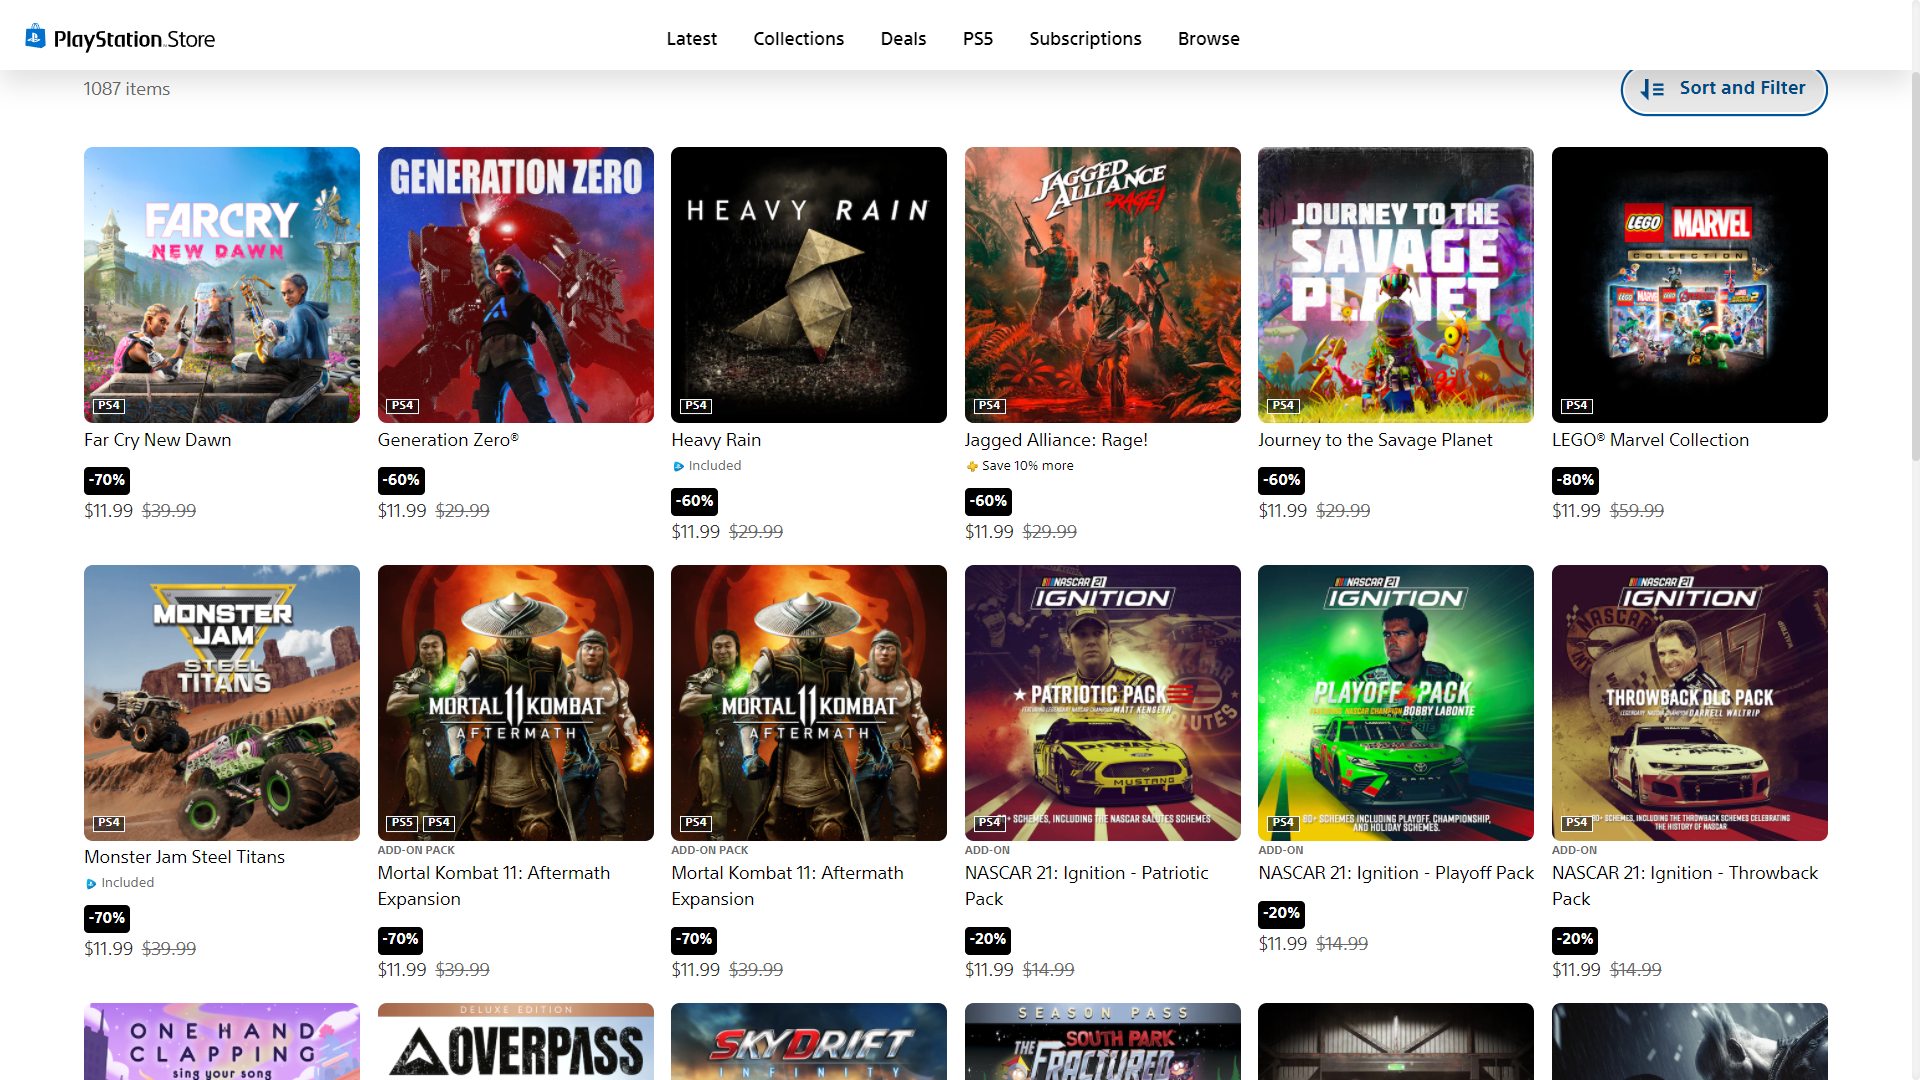Click the Included icon under Monster Jam Steel Titans
The width and height of the screenshot is (1920, 1080).
coord(91,883)
